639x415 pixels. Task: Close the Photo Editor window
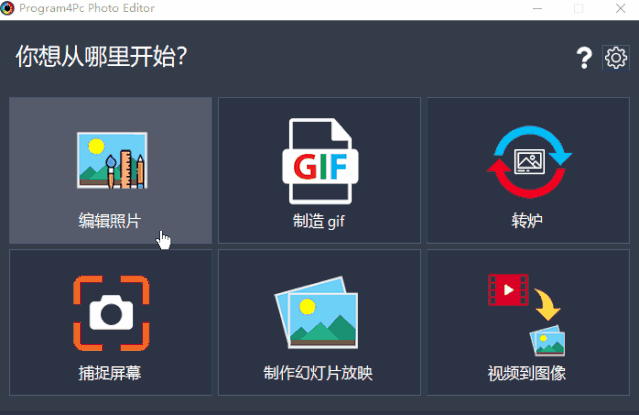click(620, 9)
